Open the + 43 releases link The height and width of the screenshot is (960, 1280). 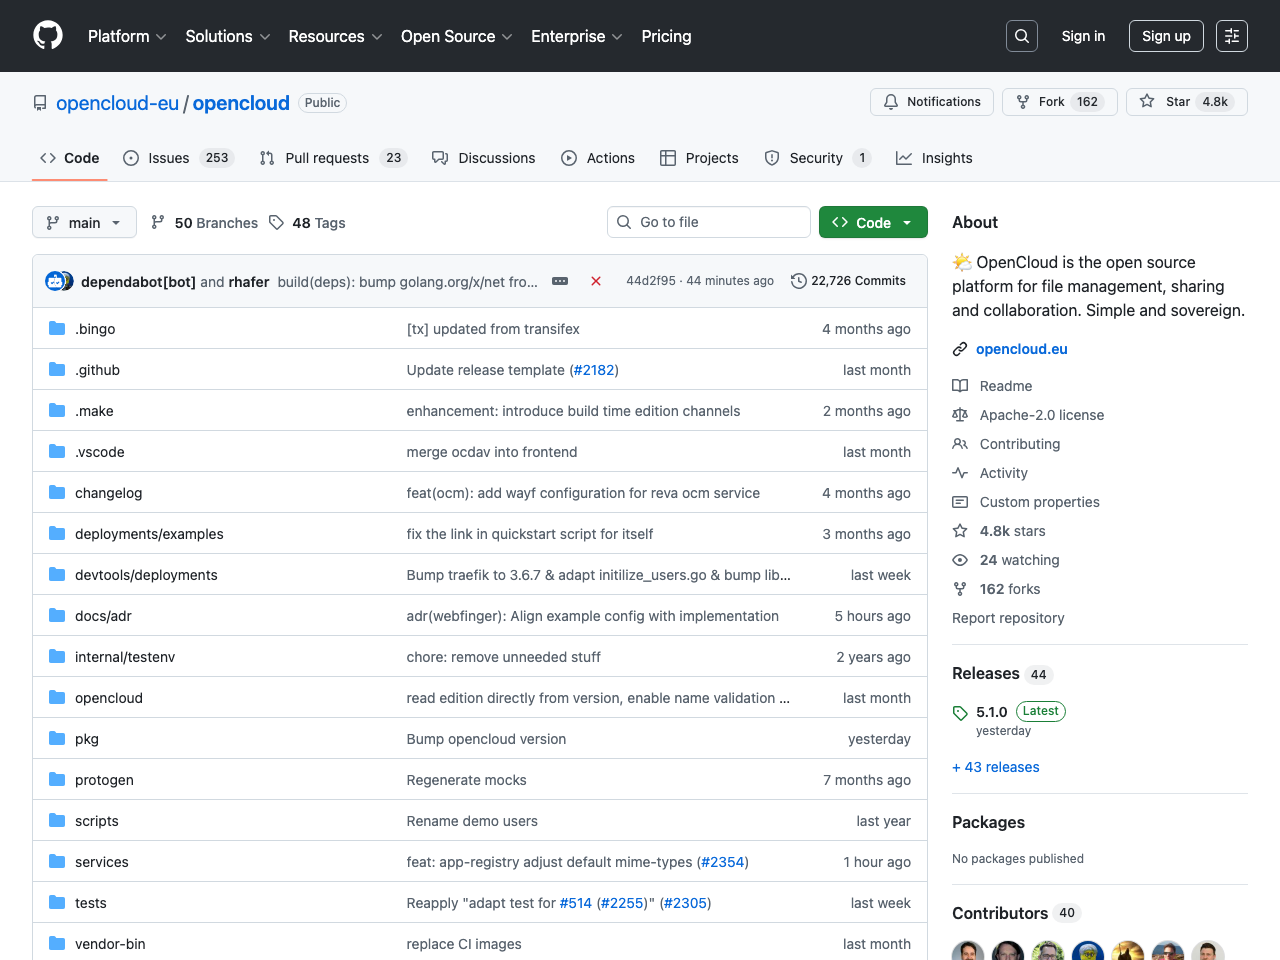point(995,767)
